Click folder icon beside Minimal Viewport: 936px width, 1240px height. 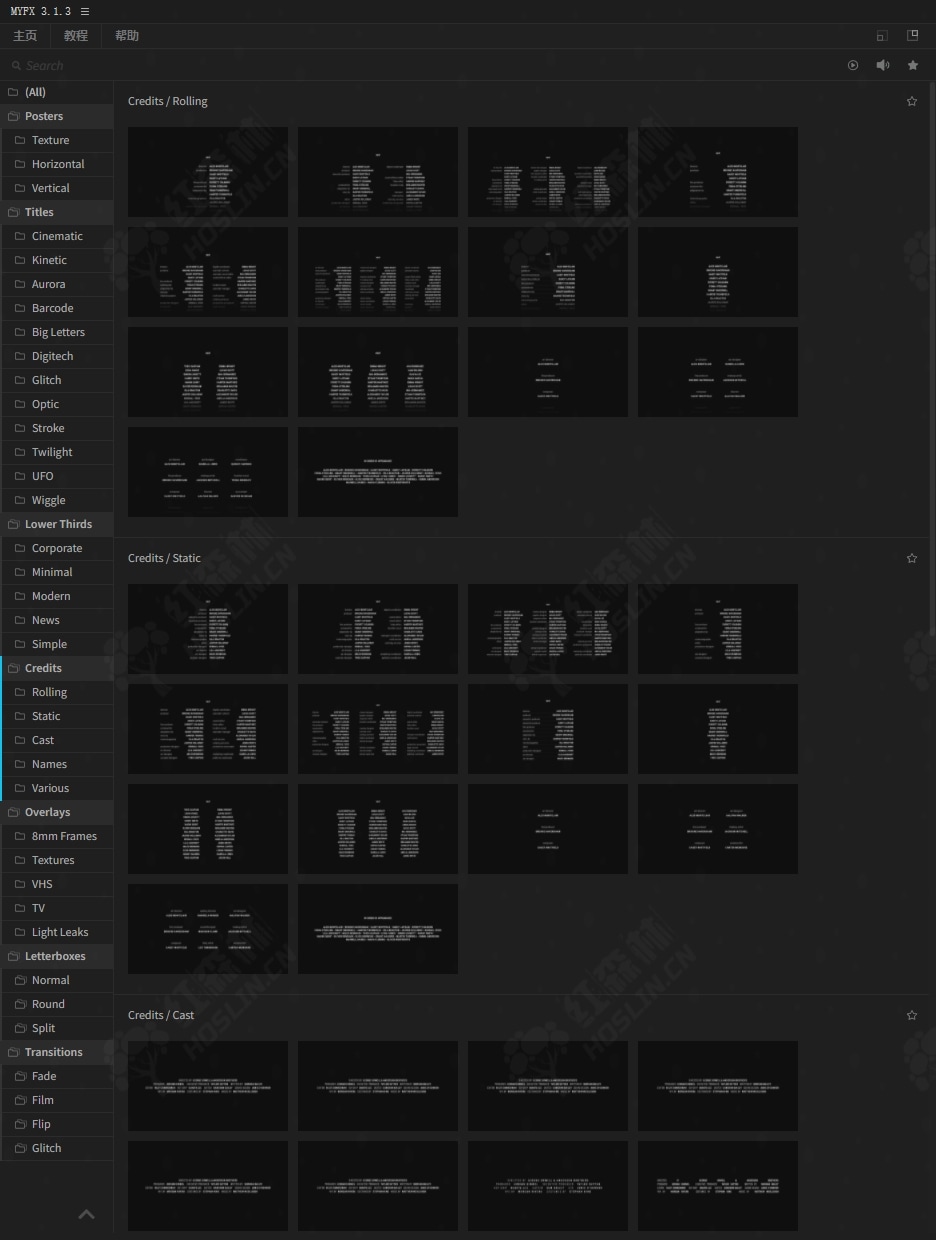coord(20,572)
